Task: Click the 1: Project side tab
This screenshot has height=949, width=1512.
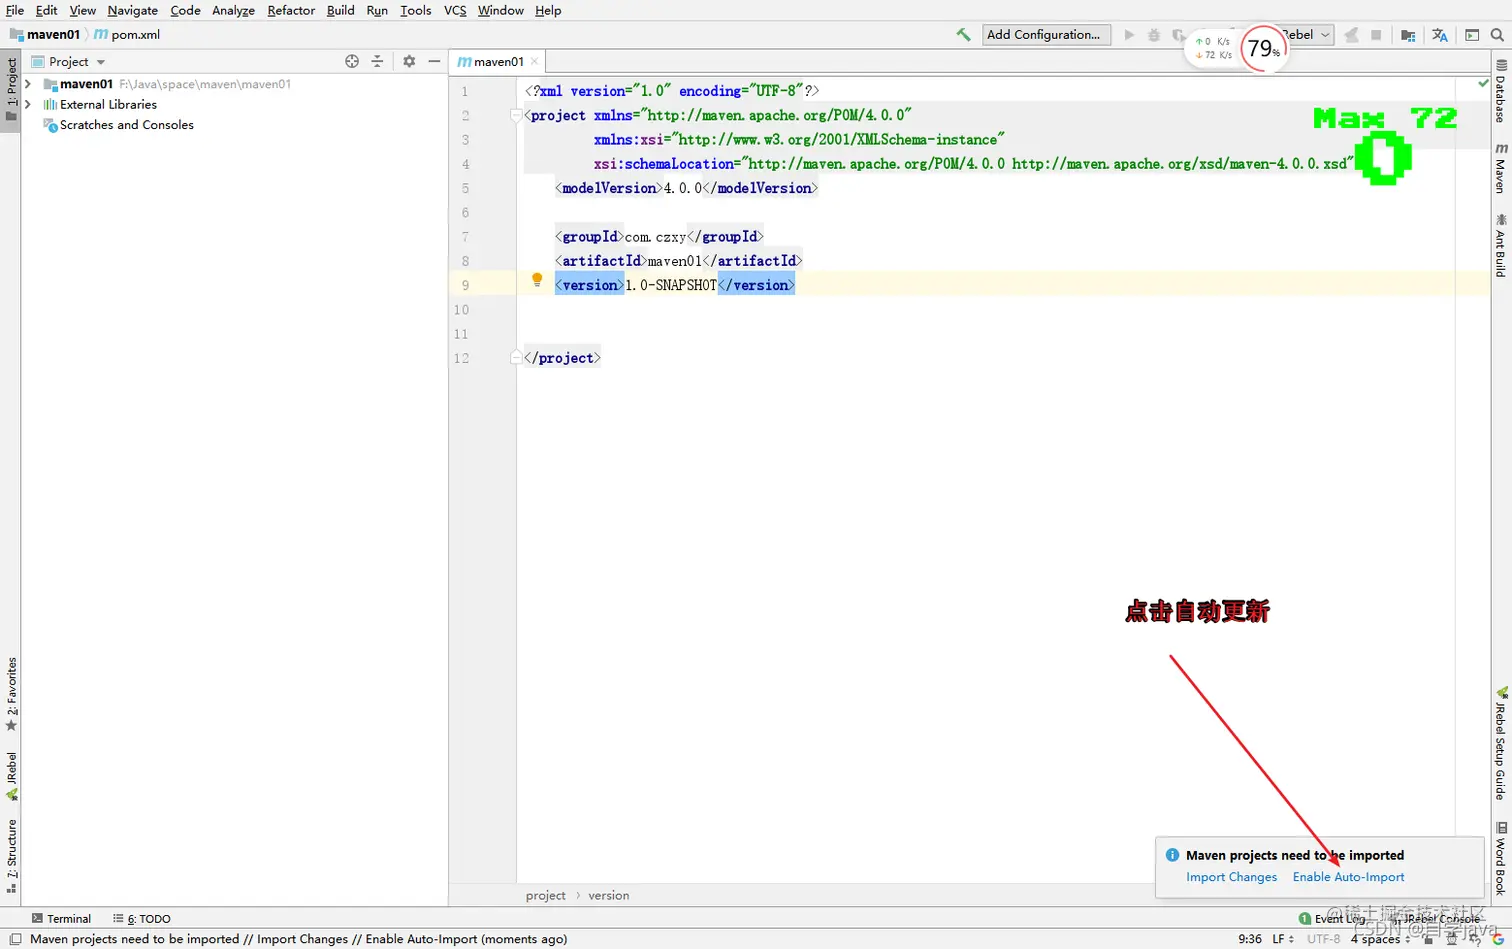Action: pos(11,89)
